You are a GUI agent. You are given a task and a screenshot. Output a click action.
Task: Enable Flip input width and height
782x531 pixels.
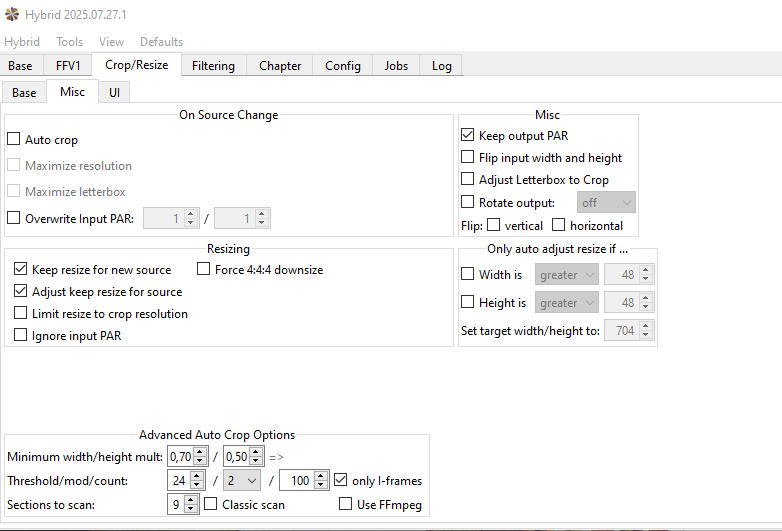pos(468,157)
